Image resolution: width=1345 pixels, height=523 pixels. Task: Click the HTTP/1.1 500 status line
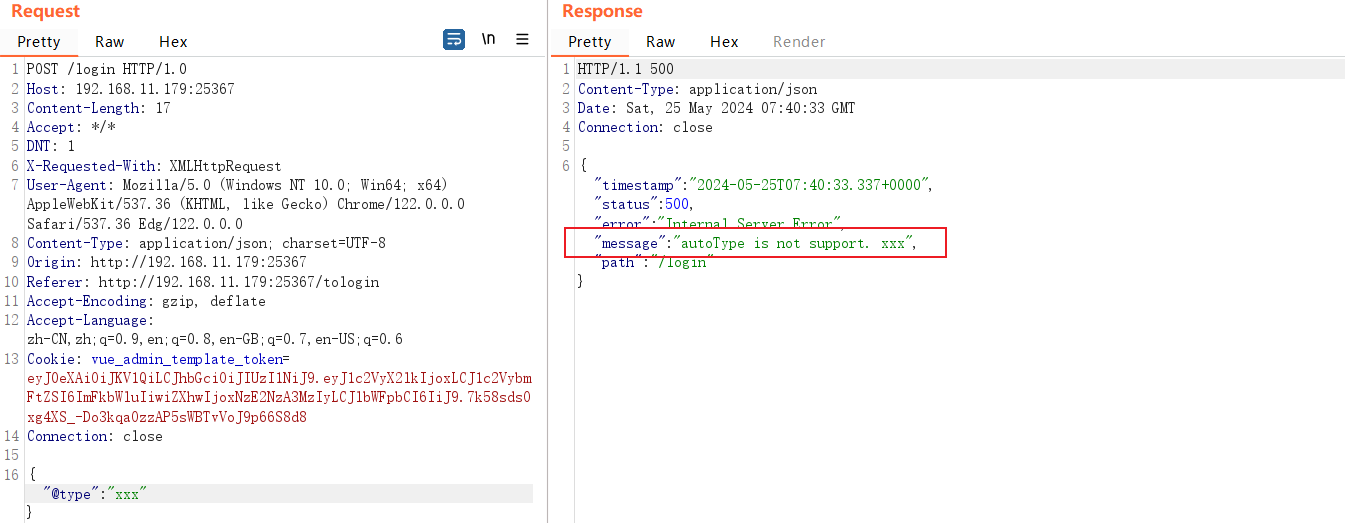[625, 70]
